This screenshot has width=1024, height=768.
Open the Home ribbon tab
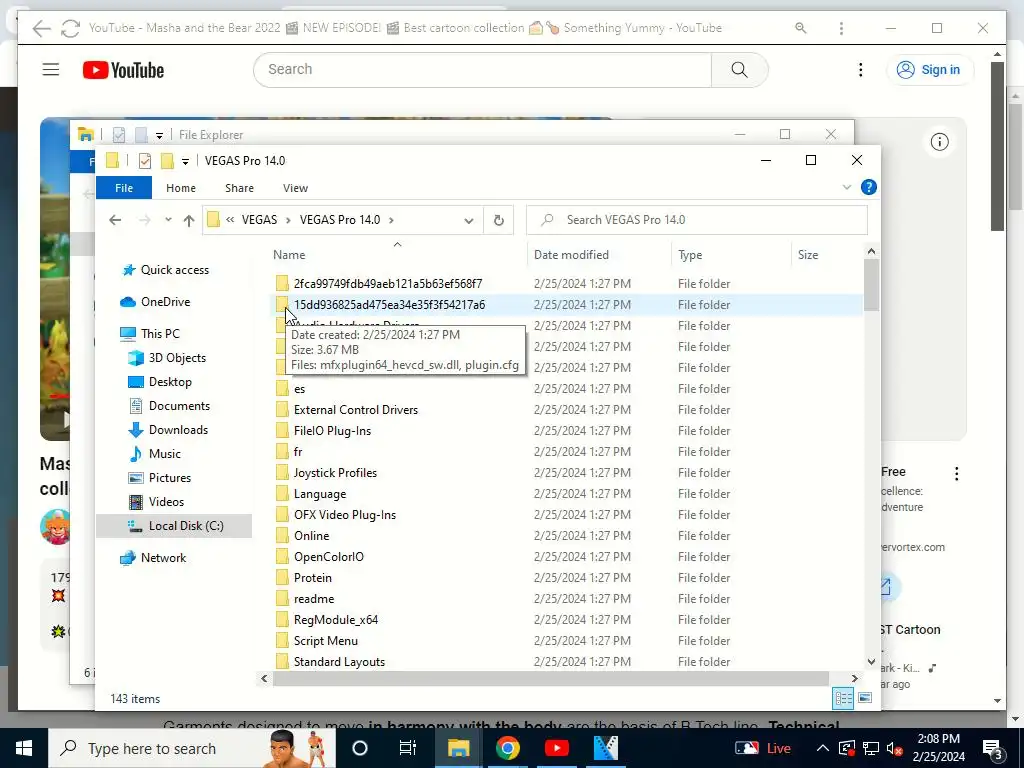[180, 188]
